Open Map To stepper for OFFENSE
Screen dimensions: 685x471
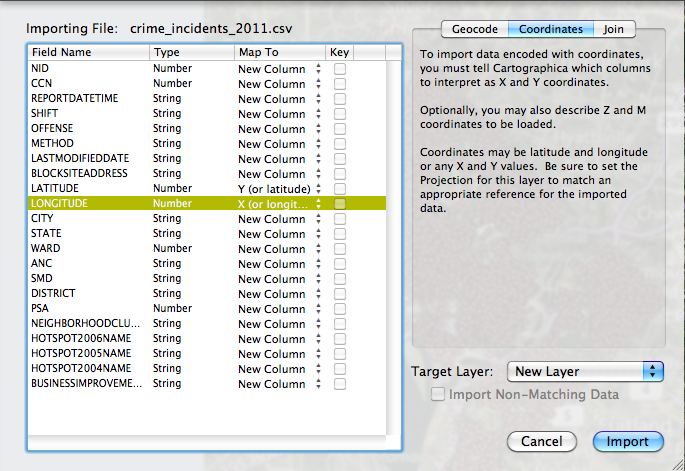pyautogui.click(x=319, y=129)
